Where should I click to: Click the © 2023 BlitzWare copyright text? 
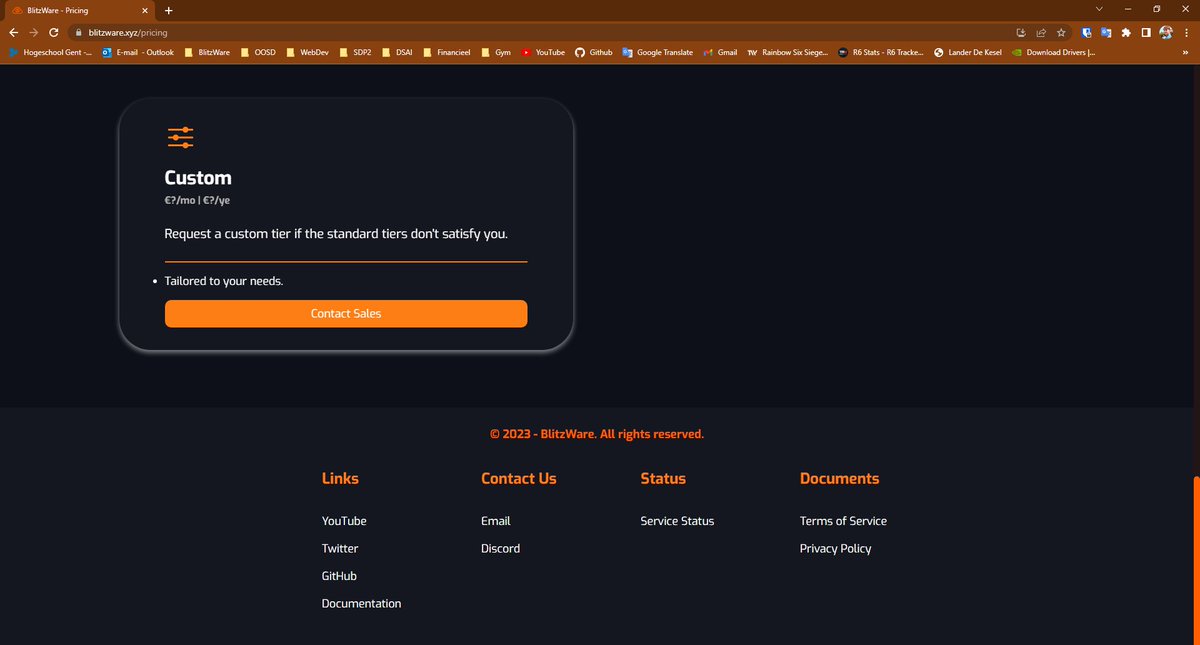point(597,434)
